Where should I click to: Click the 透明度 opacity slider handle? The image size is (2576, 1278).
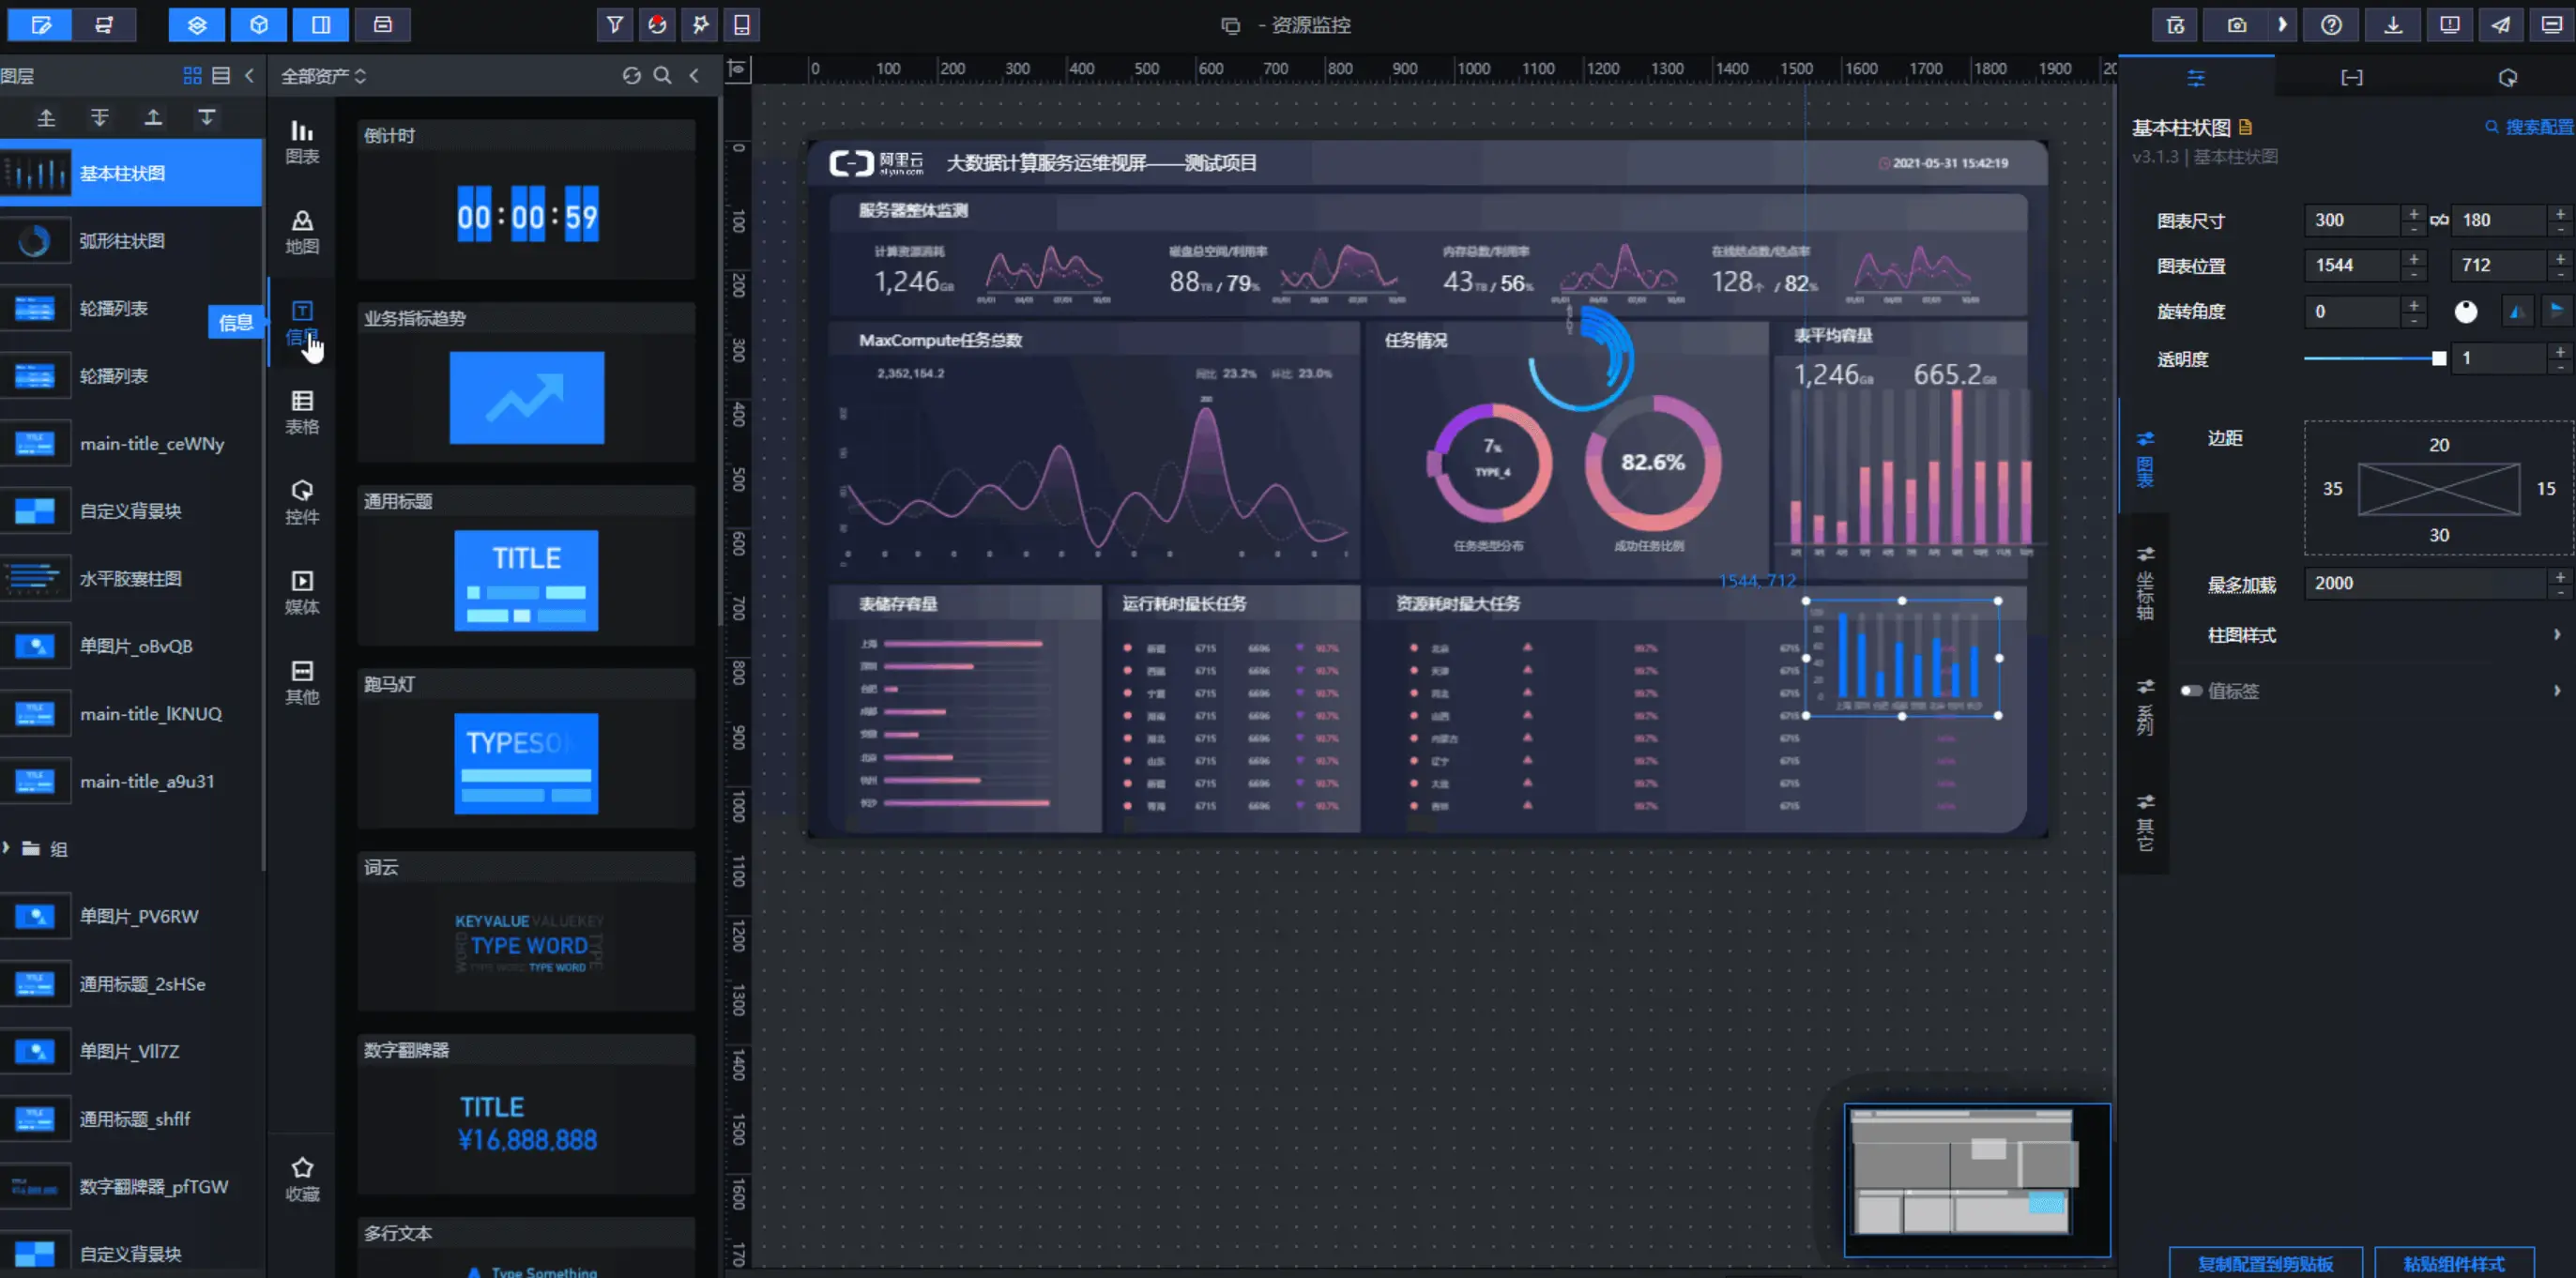2439,358
